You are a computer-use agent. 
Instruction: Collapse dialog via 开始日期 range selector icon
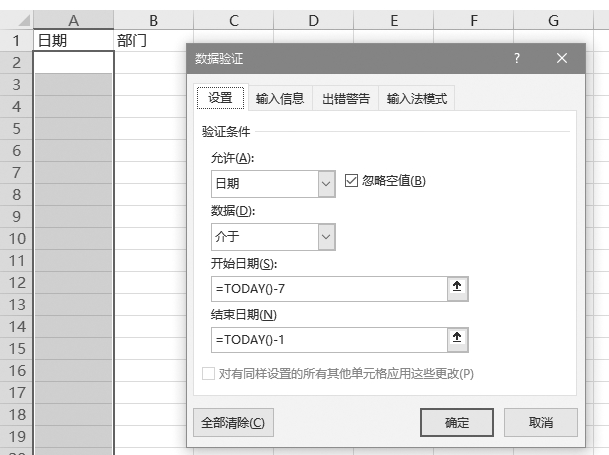(x=458, y=289)
